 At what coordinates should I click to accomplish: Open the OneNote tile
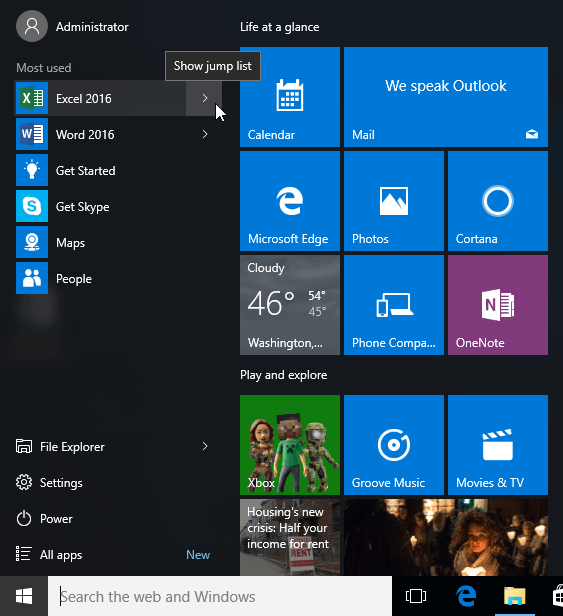tap(498, 305)
